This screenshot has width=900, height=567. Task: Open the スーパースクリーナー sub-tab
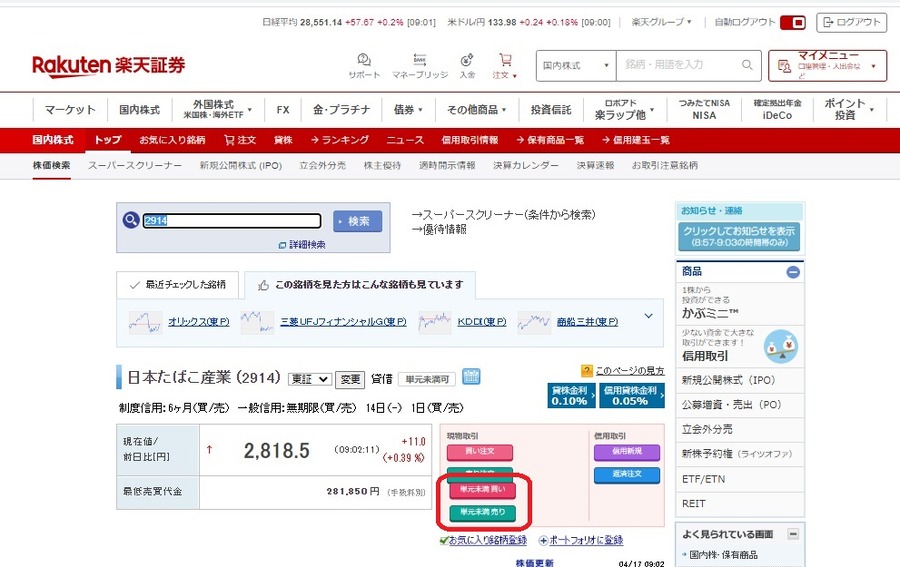135,165
